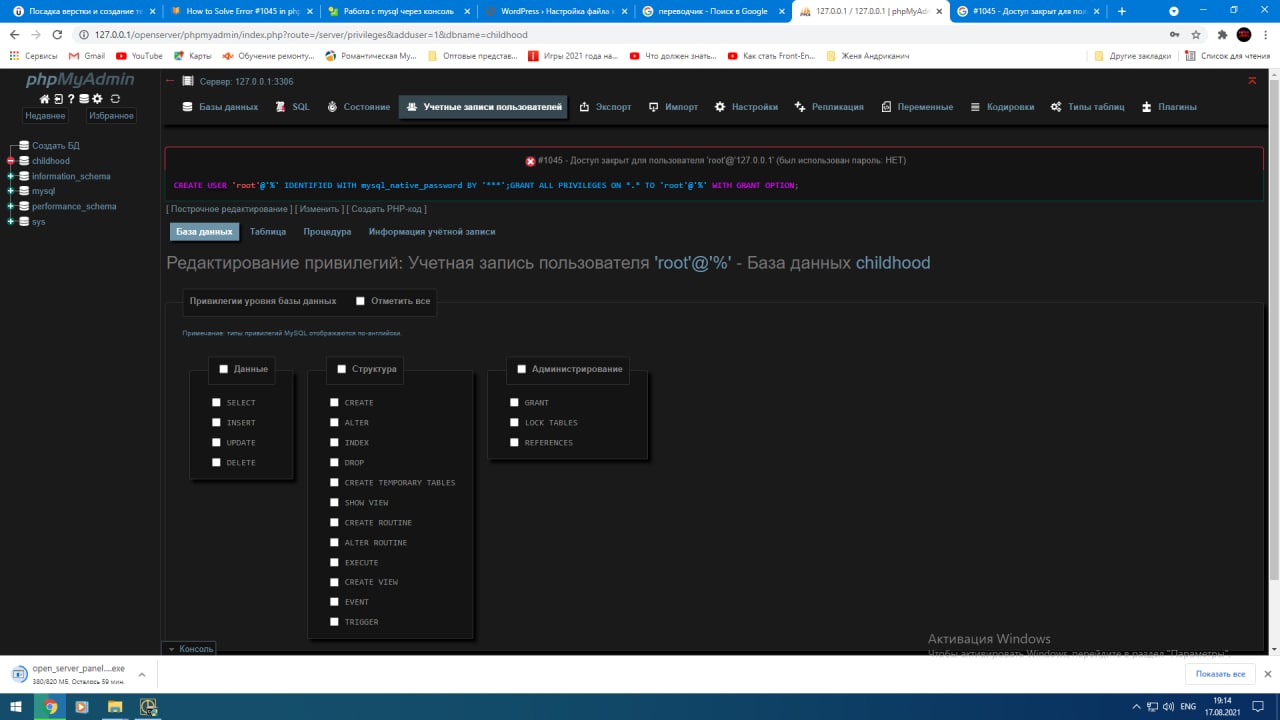The image size is (1280, 720).
Task: Bookmark the page with the star icon
Action: [1196, 34]
